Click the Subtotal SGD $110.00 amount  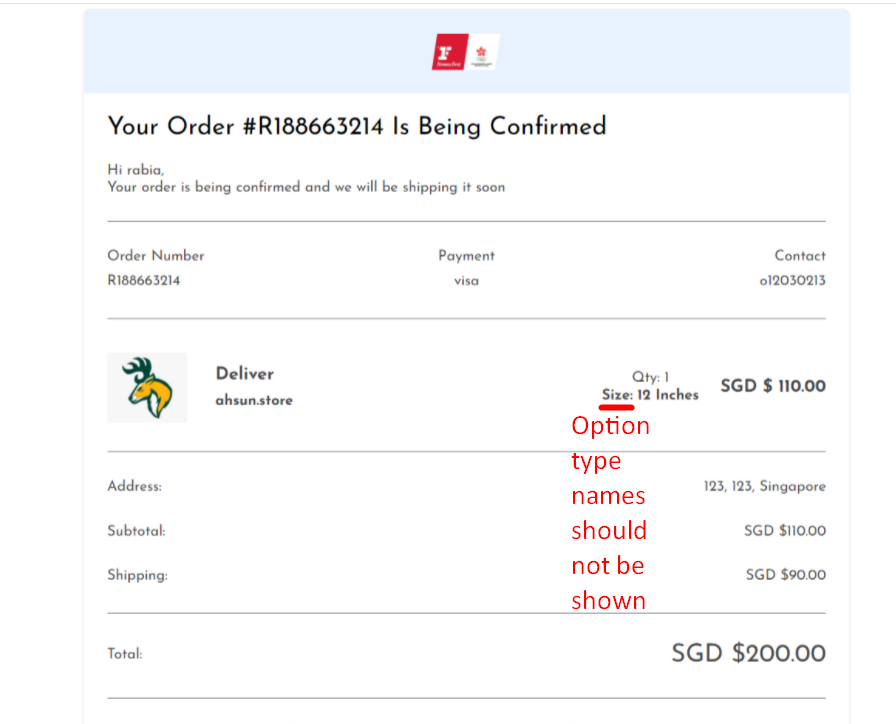point(785,531)
